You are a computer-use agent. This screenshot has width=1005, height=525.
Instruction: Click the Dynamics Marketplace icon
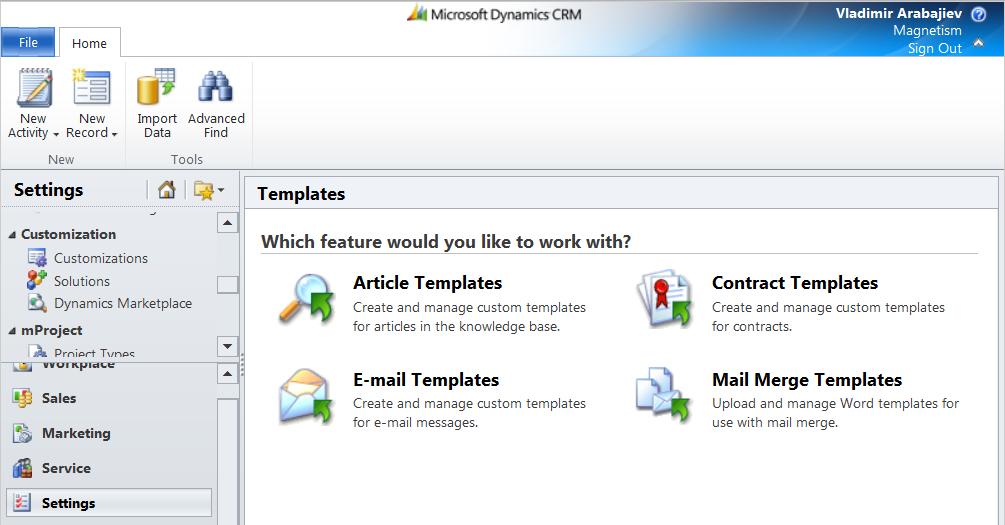[x=37, y=303]
